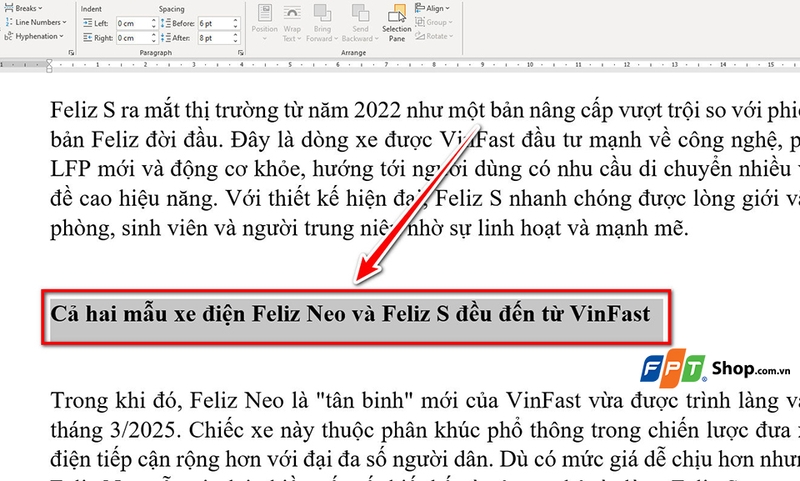The width and height of the screenshot is (800, 481).
Task: Open the Paragraph settings dialog launcher
Action: pyautogui.click(x=240, y=53)
